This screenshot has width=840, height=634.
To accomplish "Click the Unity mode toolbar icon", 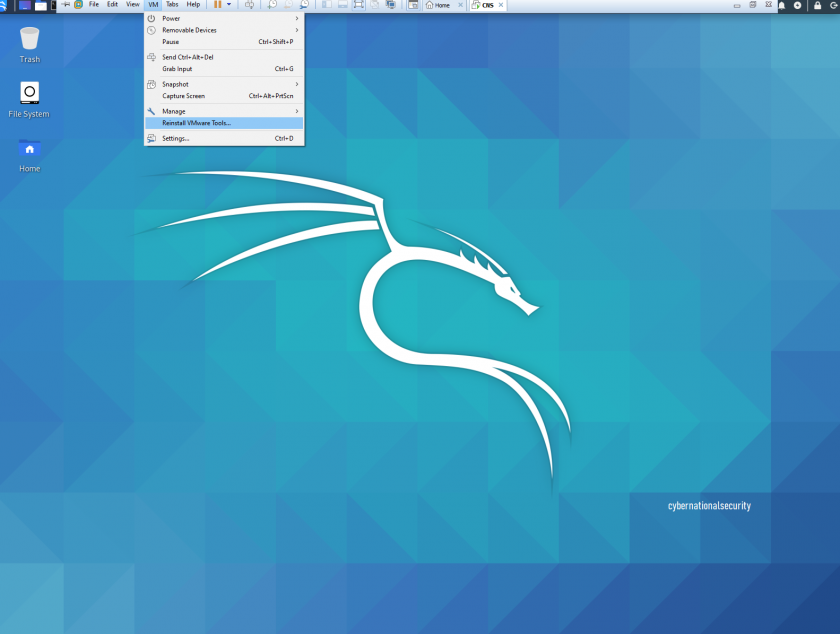I will [375, 5].
